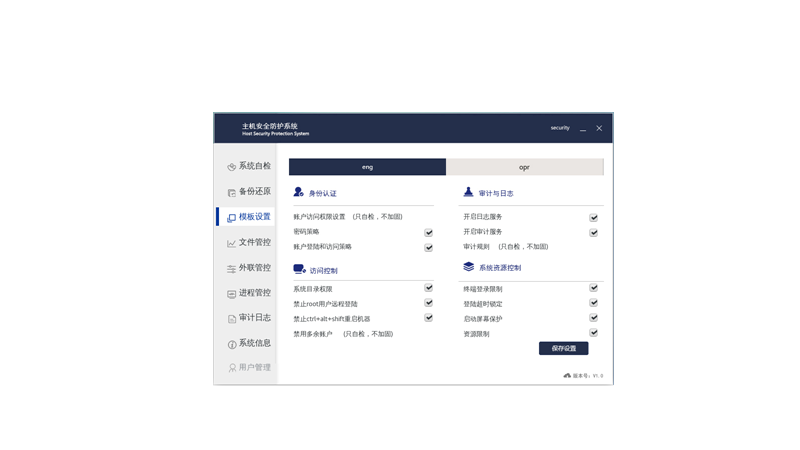This screenshot has width=800, height=450.
Task: Switch to the opr tab
Action: [525, 167]
